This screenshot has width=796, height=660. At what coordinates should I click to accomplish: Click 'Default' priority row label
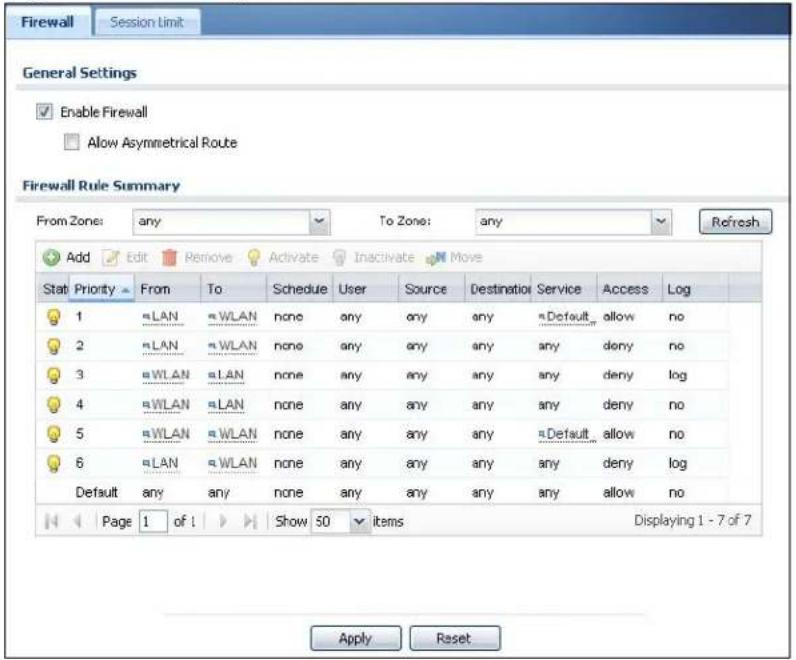(x=96, y=492)
